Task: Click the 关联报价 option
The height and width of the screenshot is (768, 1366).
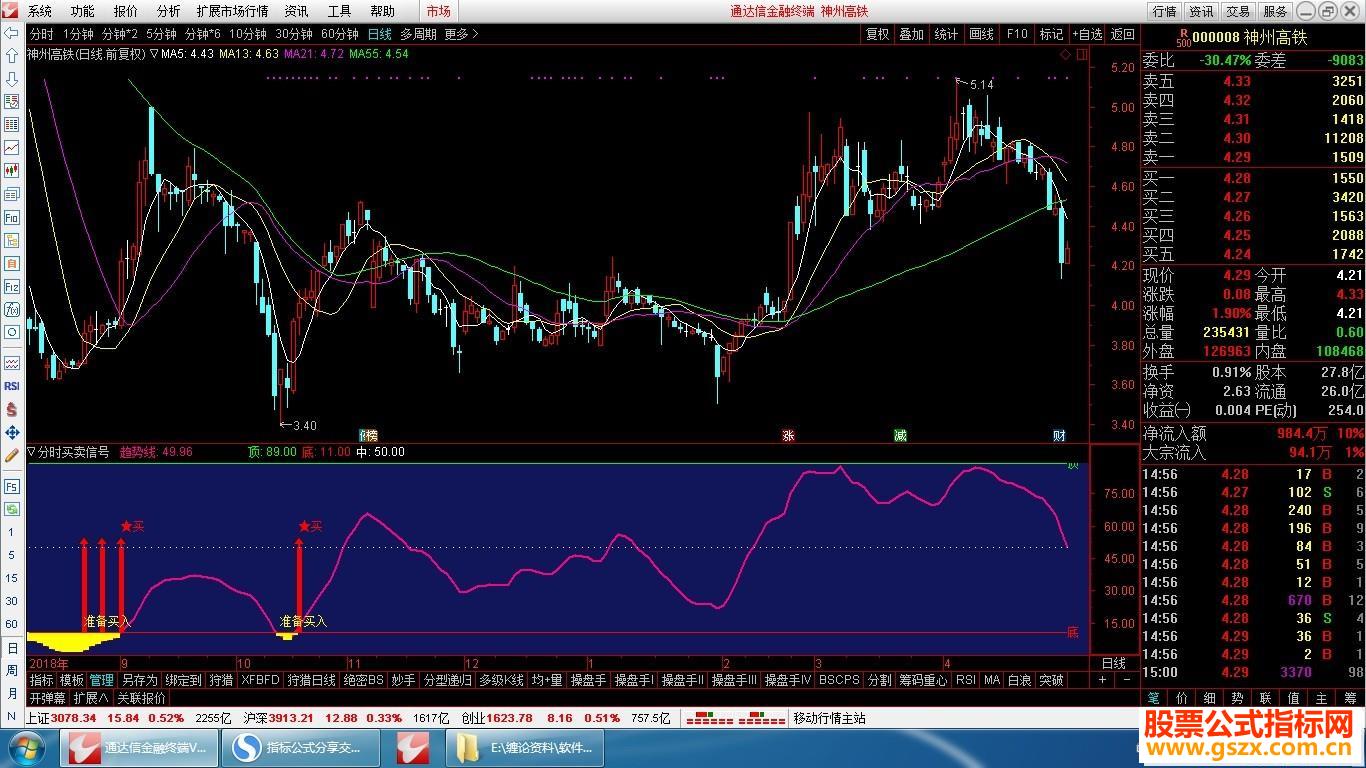Action: point(142,698)
